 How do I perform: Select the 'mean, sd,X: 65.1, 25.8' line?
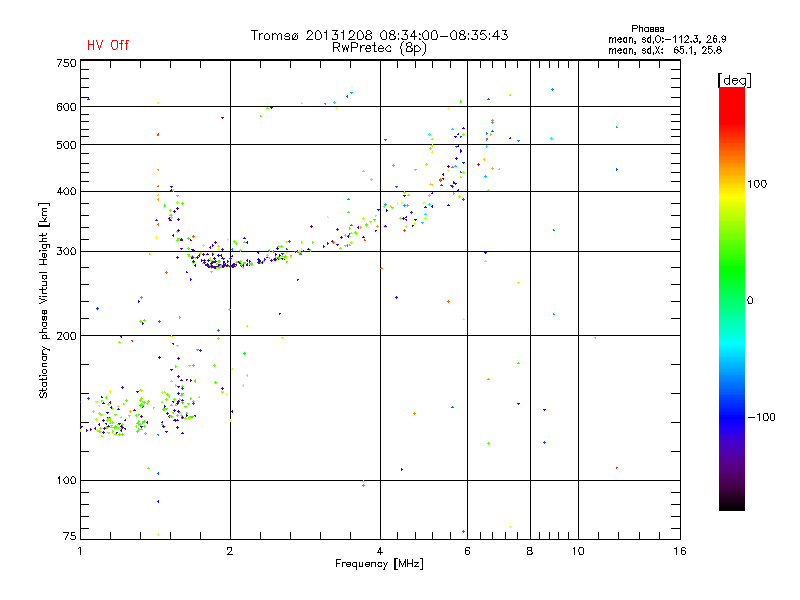(x=665, y=50)
